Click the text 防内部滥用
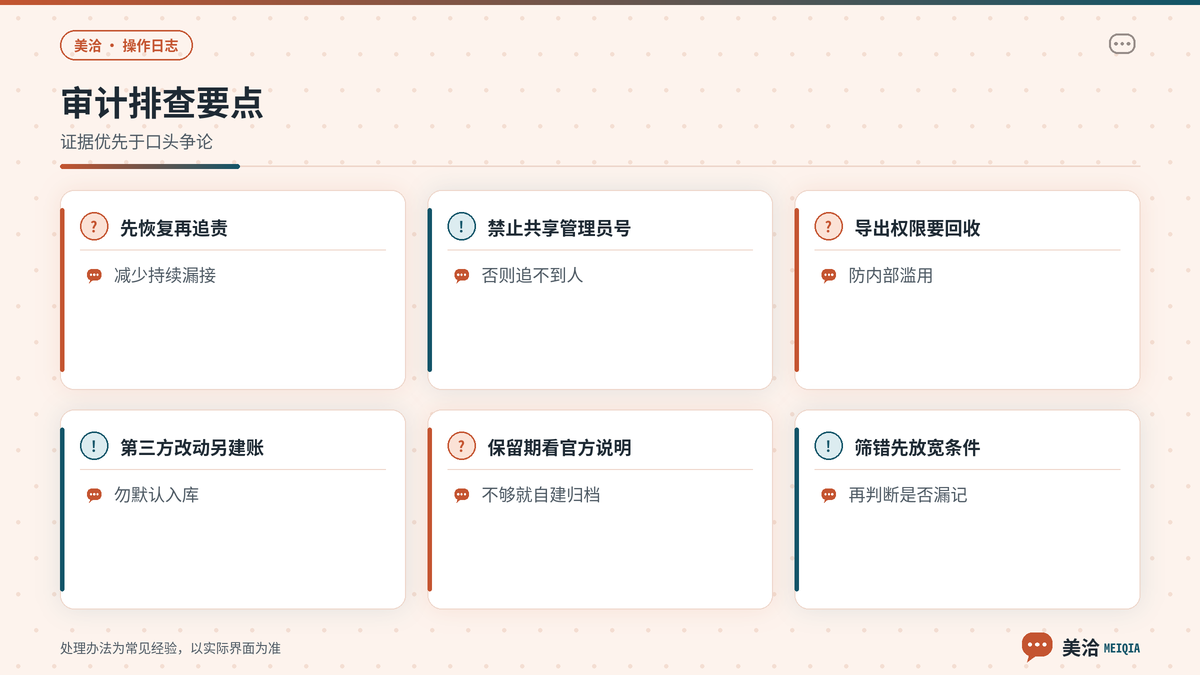The image size is (1200, 675). tap(891, 275)
